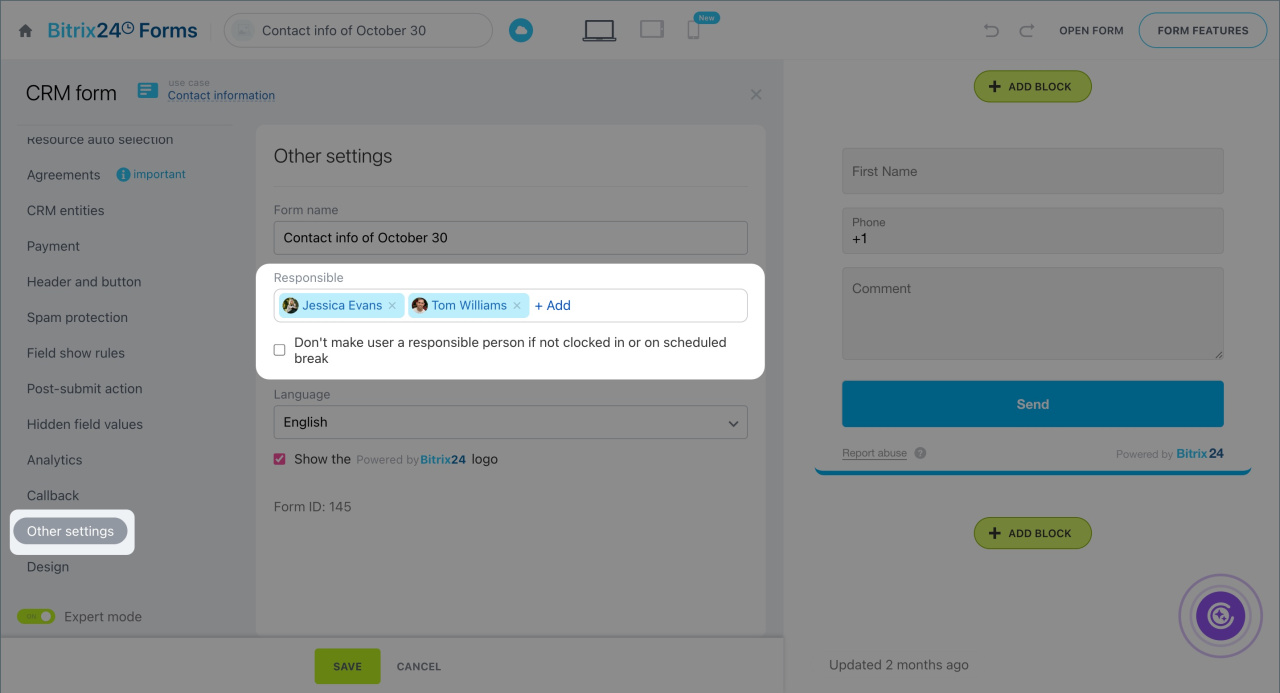Image resolution: width=1280 pixels, height=693 pixels.
Task: Switch to tablet preview mode
Action: [x=652, y=30]
